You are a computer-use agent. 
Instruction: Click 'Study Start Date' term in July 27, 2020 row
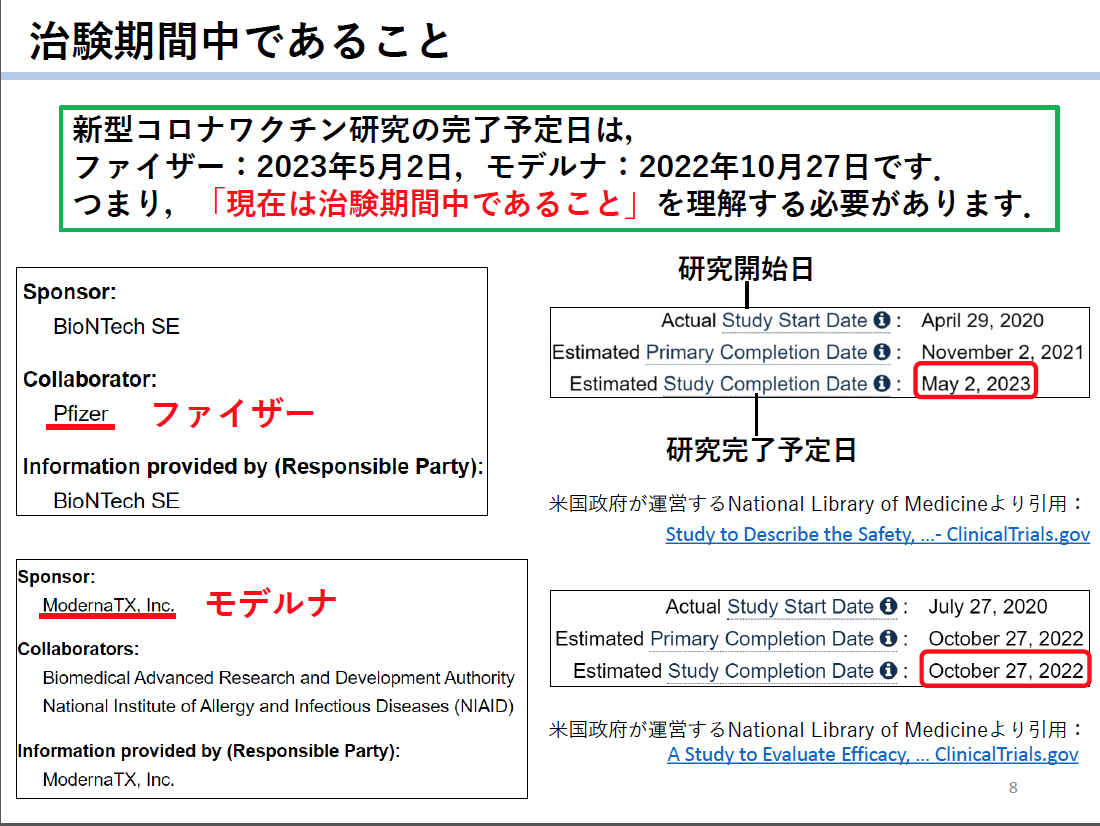[800, 606]
